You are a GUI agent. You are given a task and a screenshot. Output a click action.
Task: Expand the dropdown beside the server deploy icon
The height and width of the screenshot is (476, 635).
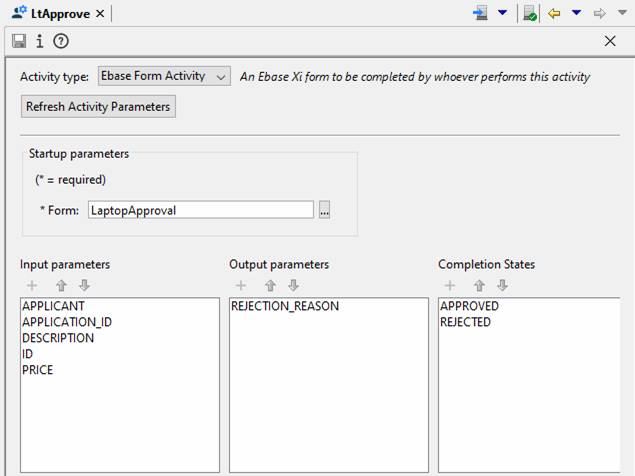coord(503,13)
